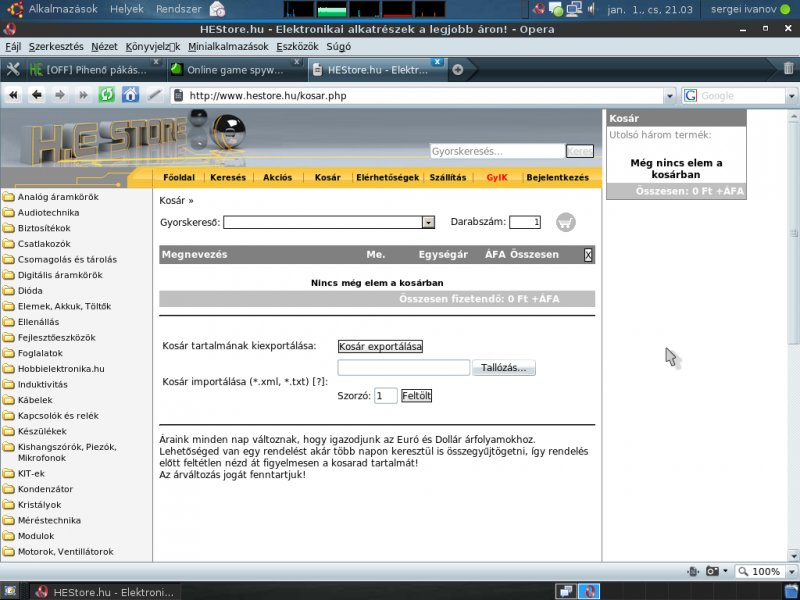Click the Darabszám quantity field

click(x=525, y=222)
